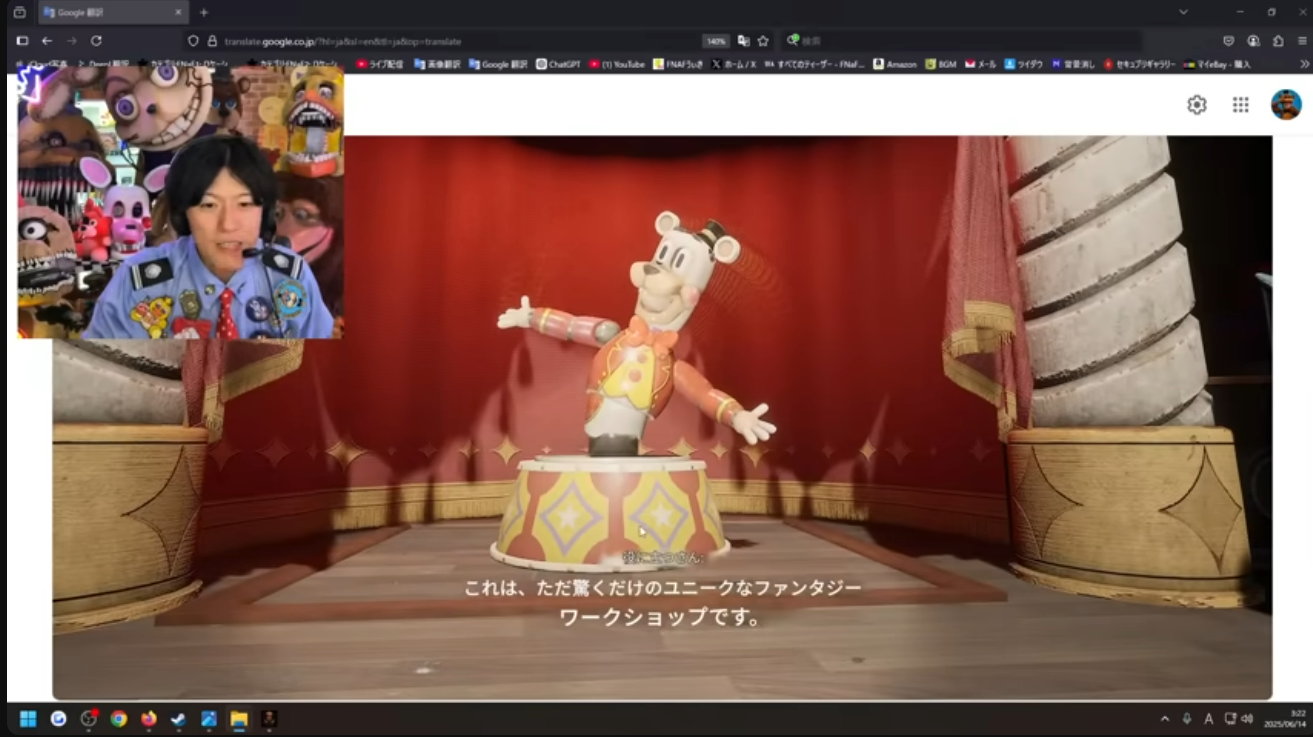This screenshot has width=1313, height=737.
Task: Open tracking protection shield icon
Action: tap(194, 41)
